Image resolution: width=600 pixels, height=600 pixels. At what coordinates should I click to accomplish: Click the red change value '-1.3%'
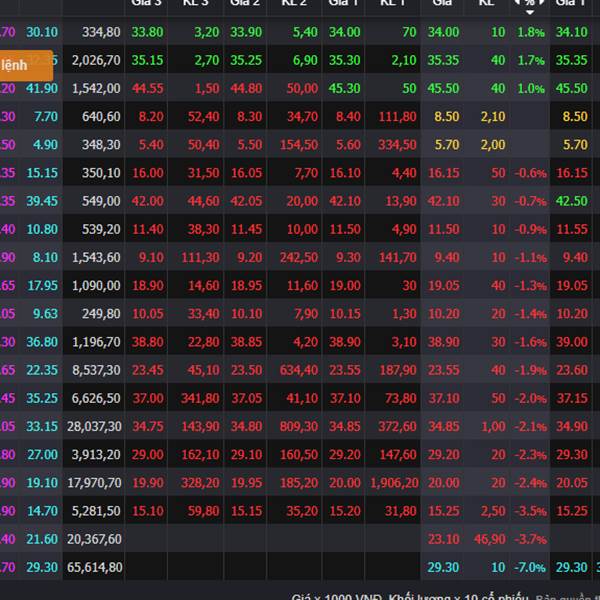click(x=530, y=285)
